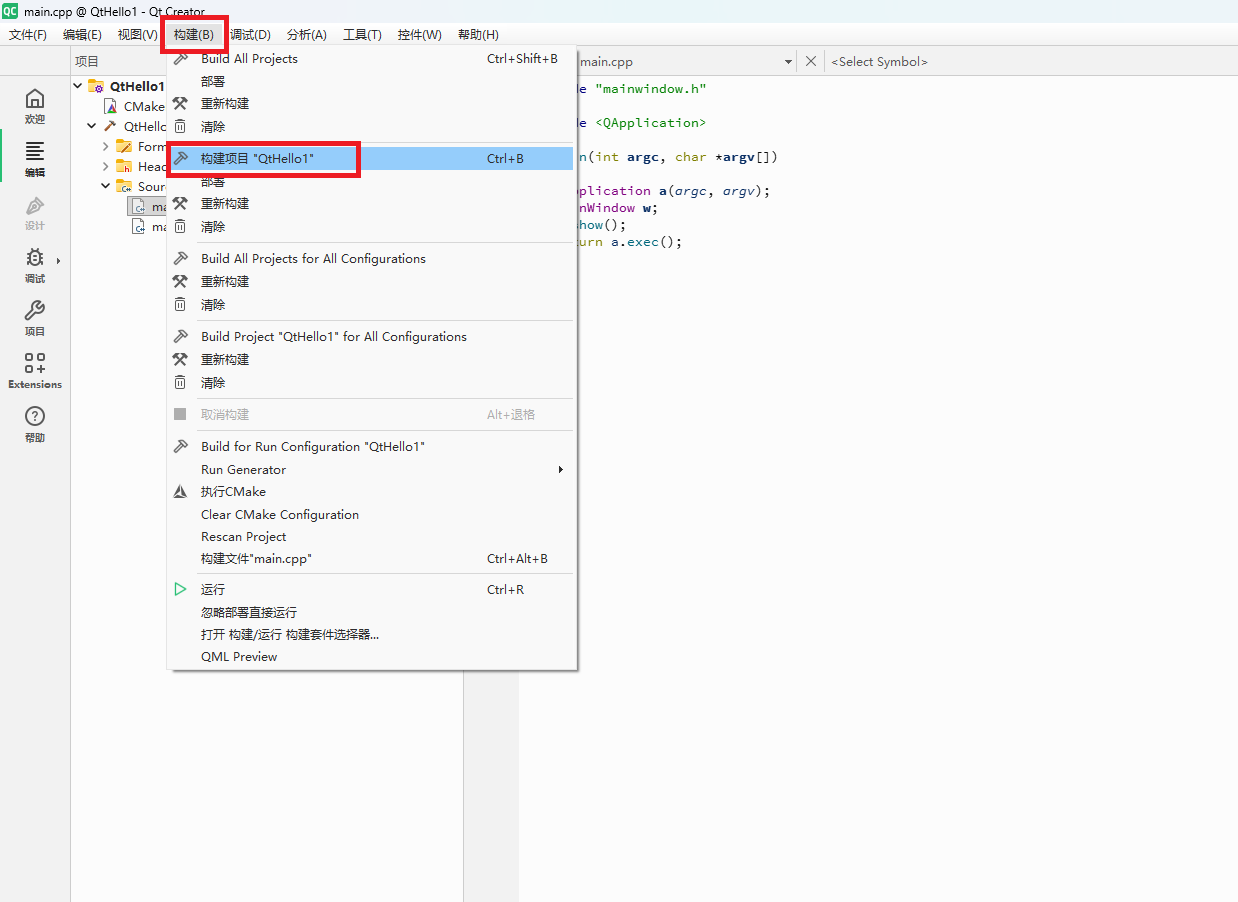
Task: Choose 构建项目 "QtHello1" menu entry
Action: tap(371, 158)
